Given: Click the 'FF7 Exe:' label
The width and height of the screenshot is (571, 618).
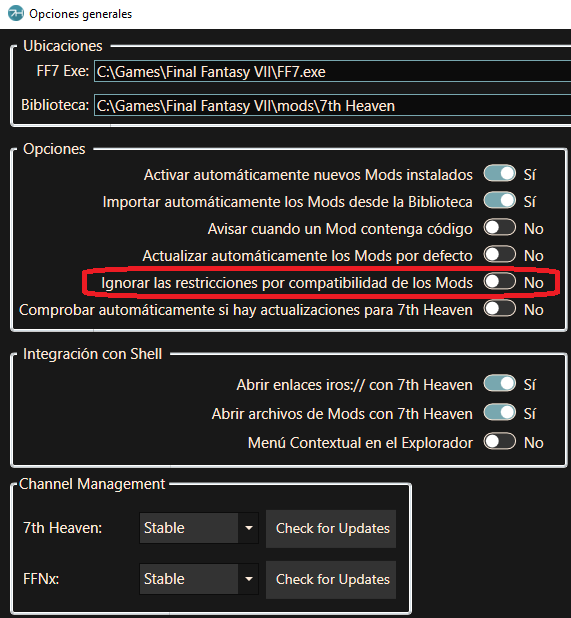Looking at the screenshot, I should click(x=63, y=71).
